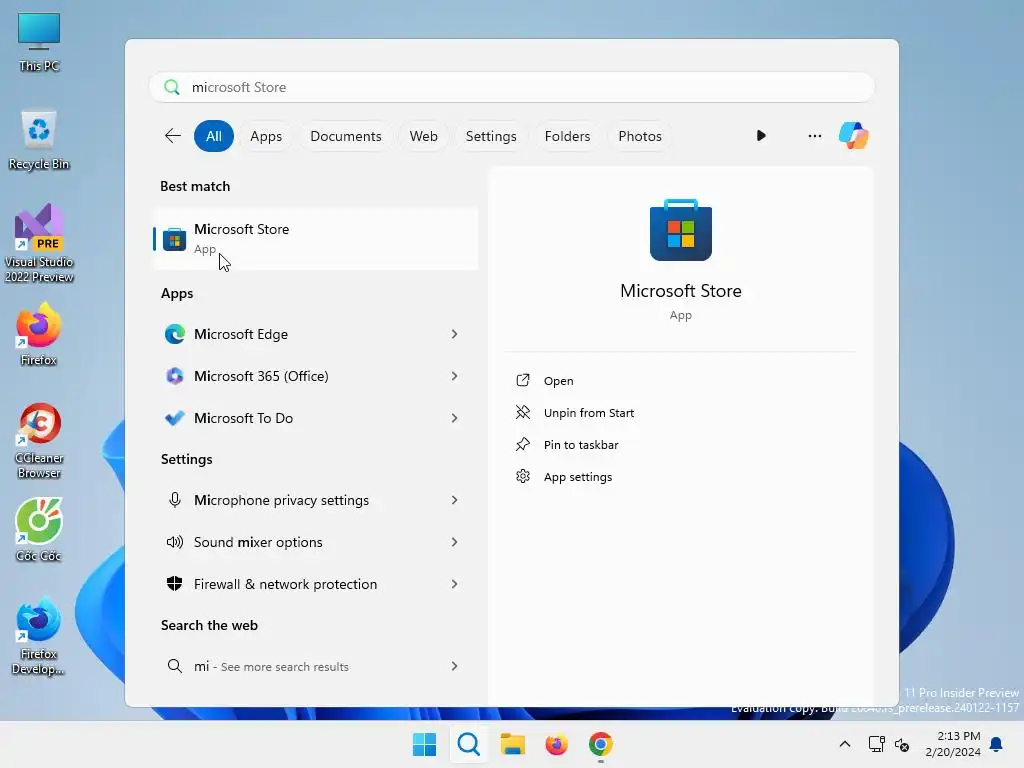Click the Microsoft Store icon in Best match
This screenshot has width=1024, height=768.
pyautogui.click(x=174, y=239)
